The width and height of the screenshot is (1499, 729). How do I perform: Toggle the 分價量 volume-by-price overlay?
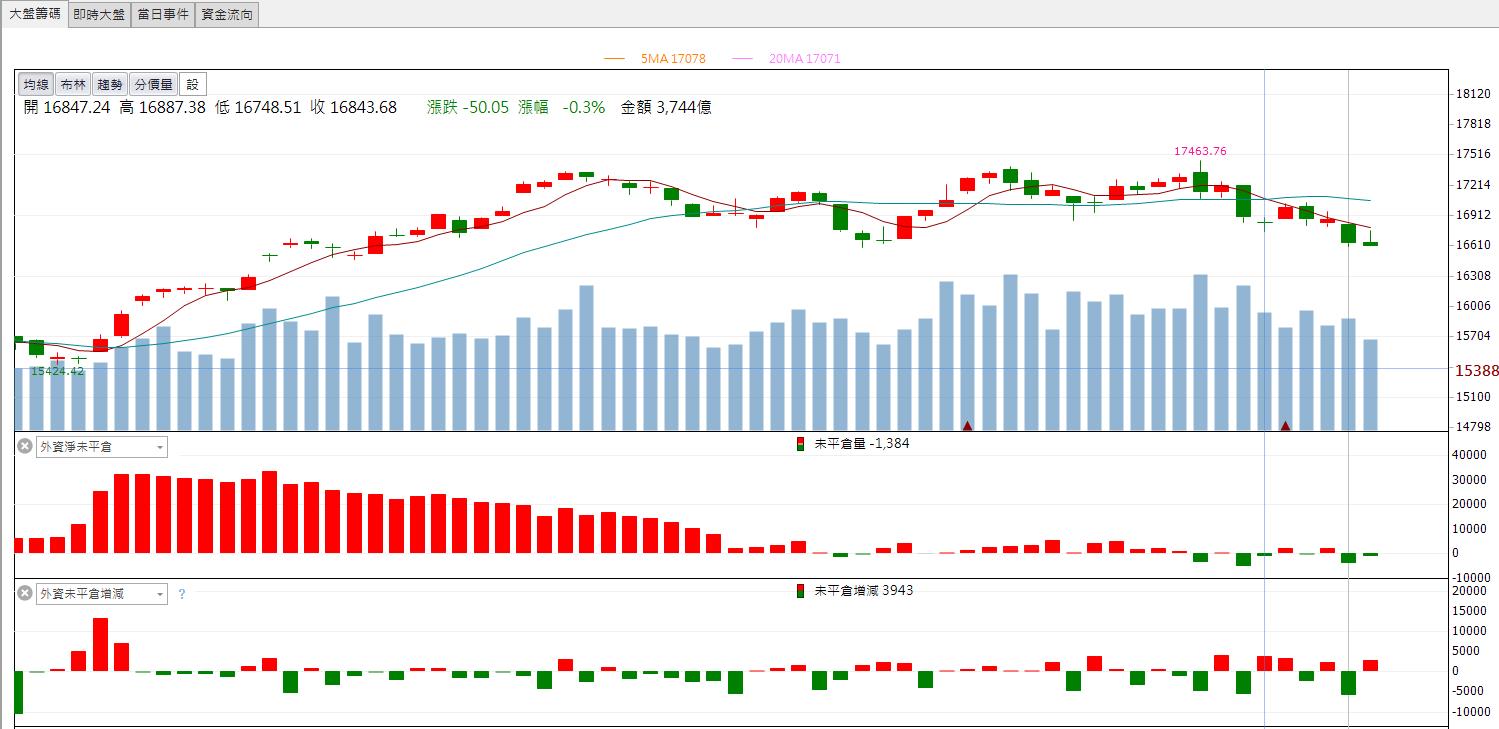pyautogui.click(x=154, y=85)
